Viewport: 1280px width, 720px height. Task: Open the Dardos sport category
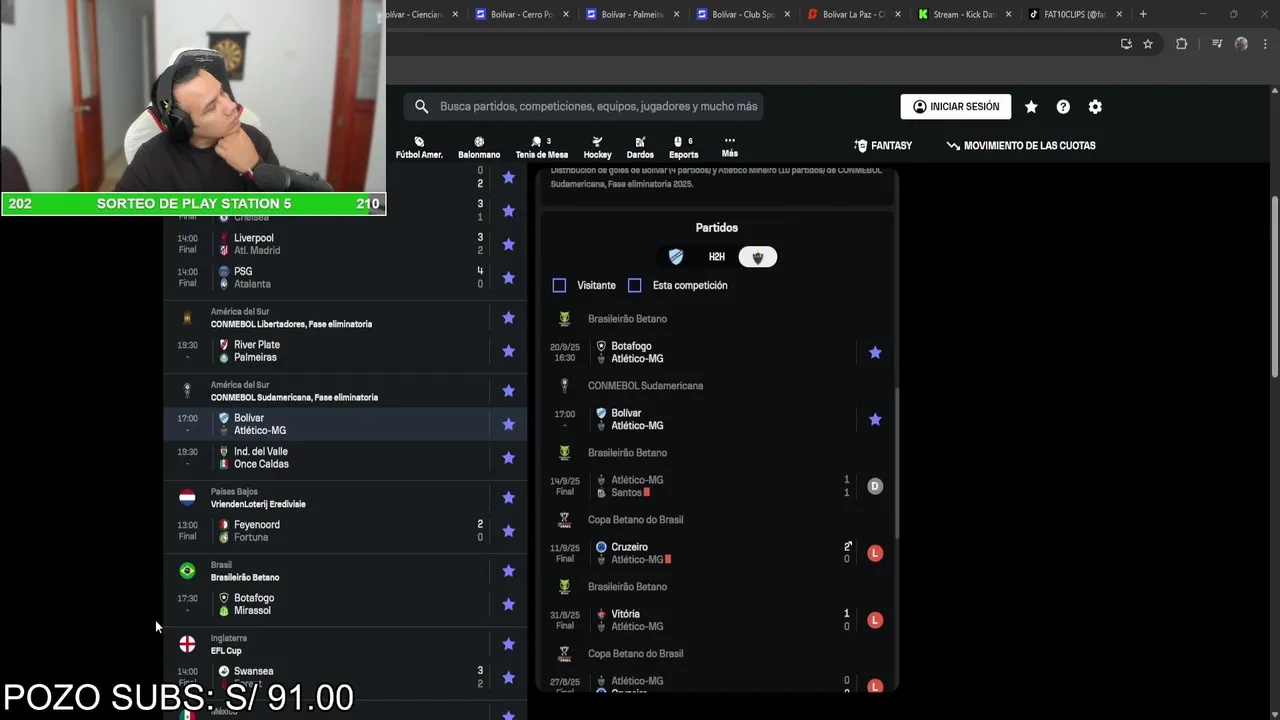tap(640, 147)
